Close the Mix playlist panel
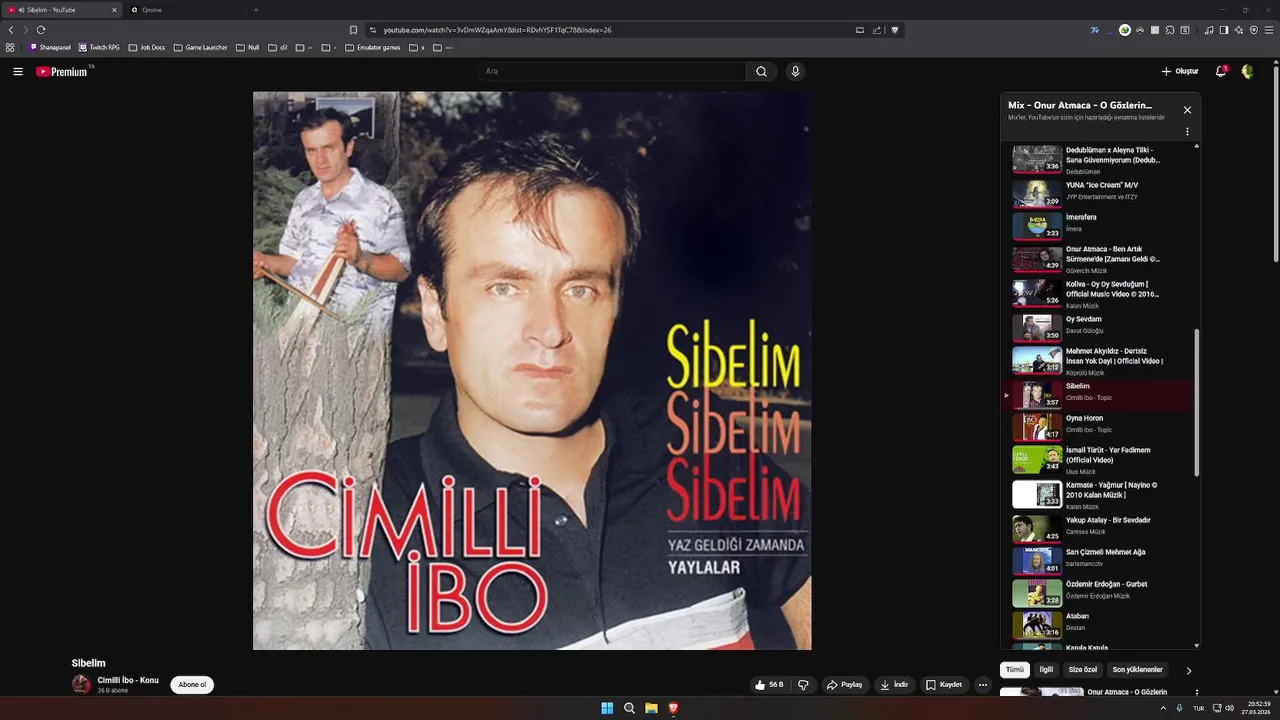This screenshot has width=1280, height=720. pyautogui.click(x=1187, y=110)
